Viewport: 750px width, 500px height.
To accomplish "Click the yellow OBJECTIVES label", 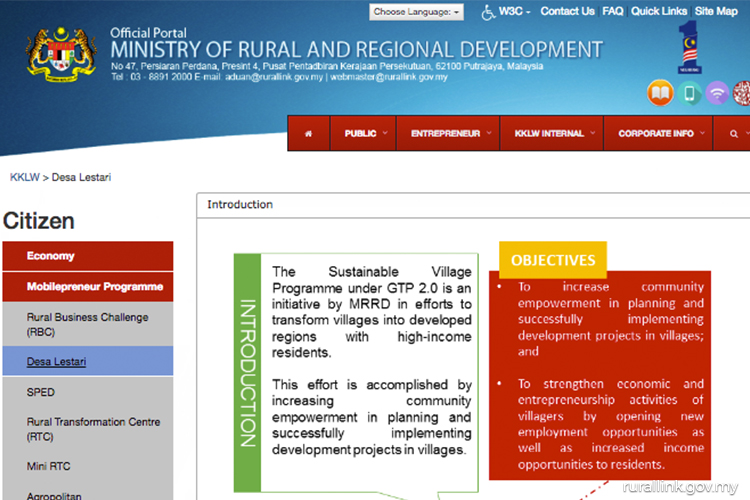I will tap(553, 260).
